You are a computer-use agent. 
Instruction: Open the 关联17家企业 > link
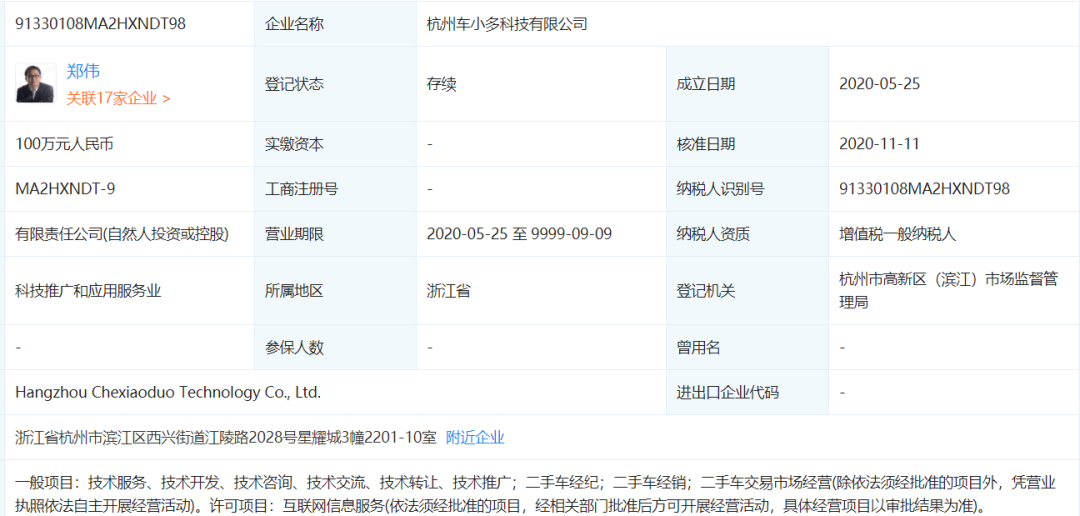coord(118,99)
